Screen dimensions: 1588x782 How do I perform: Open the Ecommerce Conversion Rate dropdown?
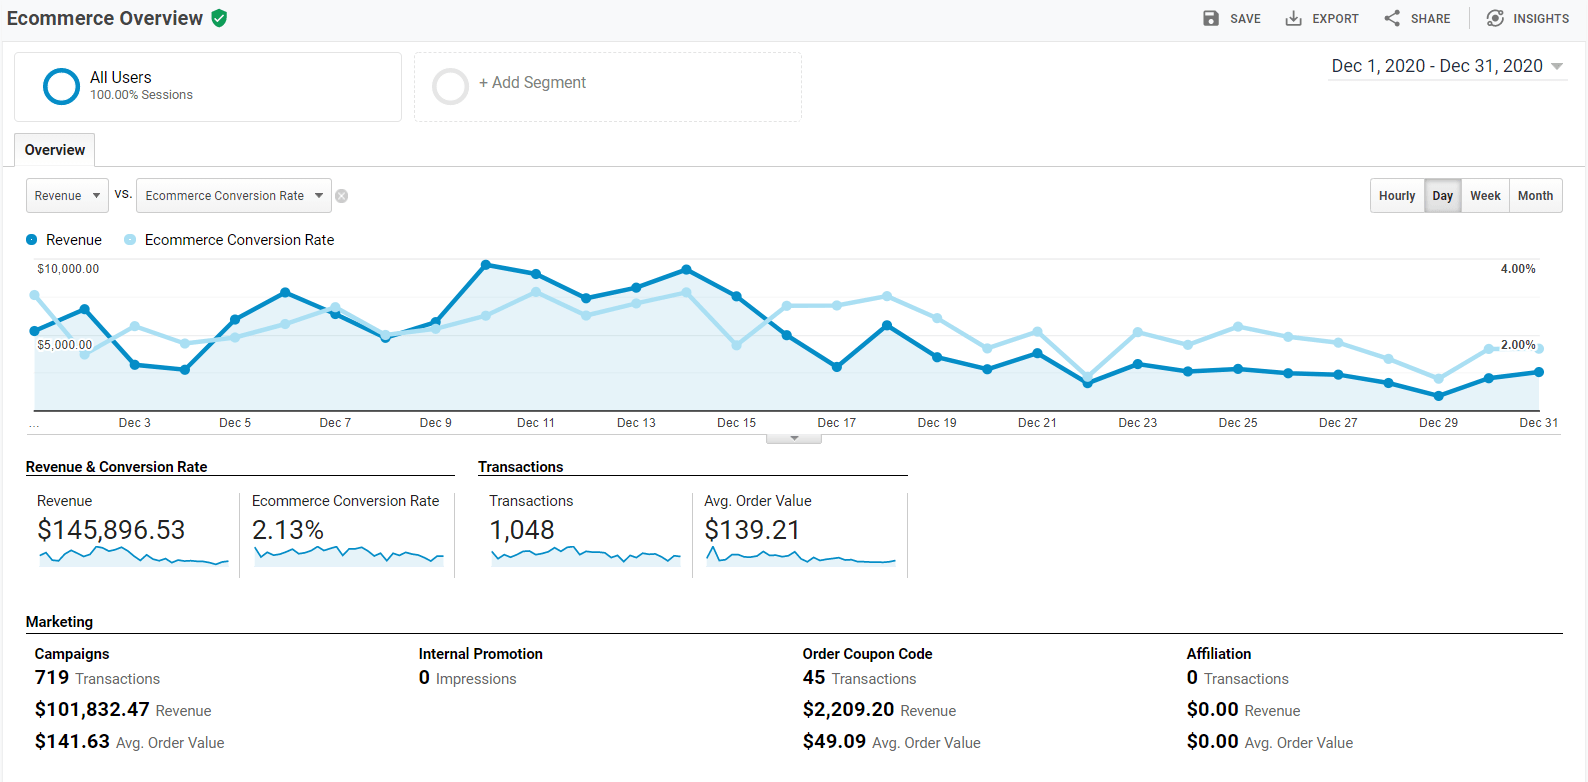(x=233, y=196)
